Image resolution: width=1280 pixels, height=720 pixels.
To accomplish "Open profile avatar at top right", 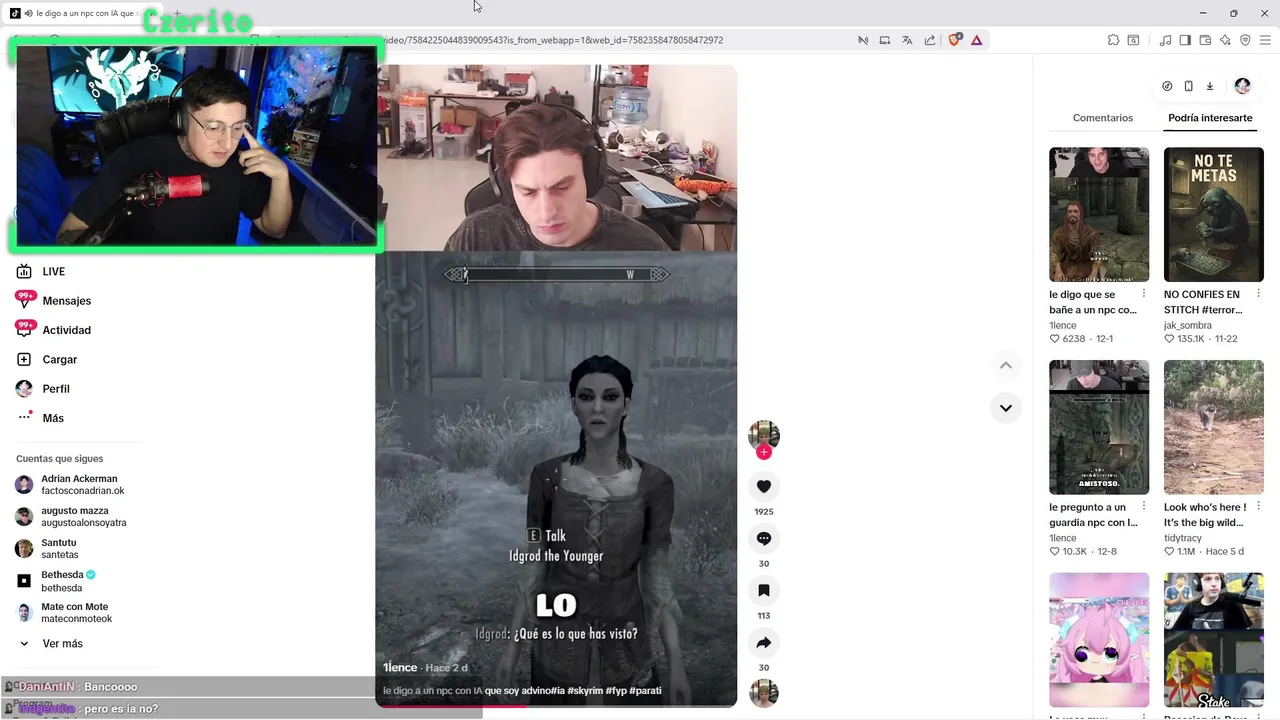I will tap(1242, 86).
